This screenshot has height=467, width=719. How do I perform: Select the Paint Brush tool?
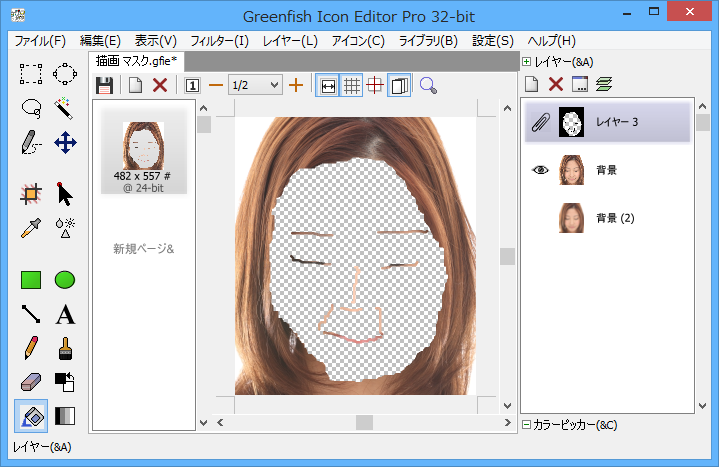[65, 348]
